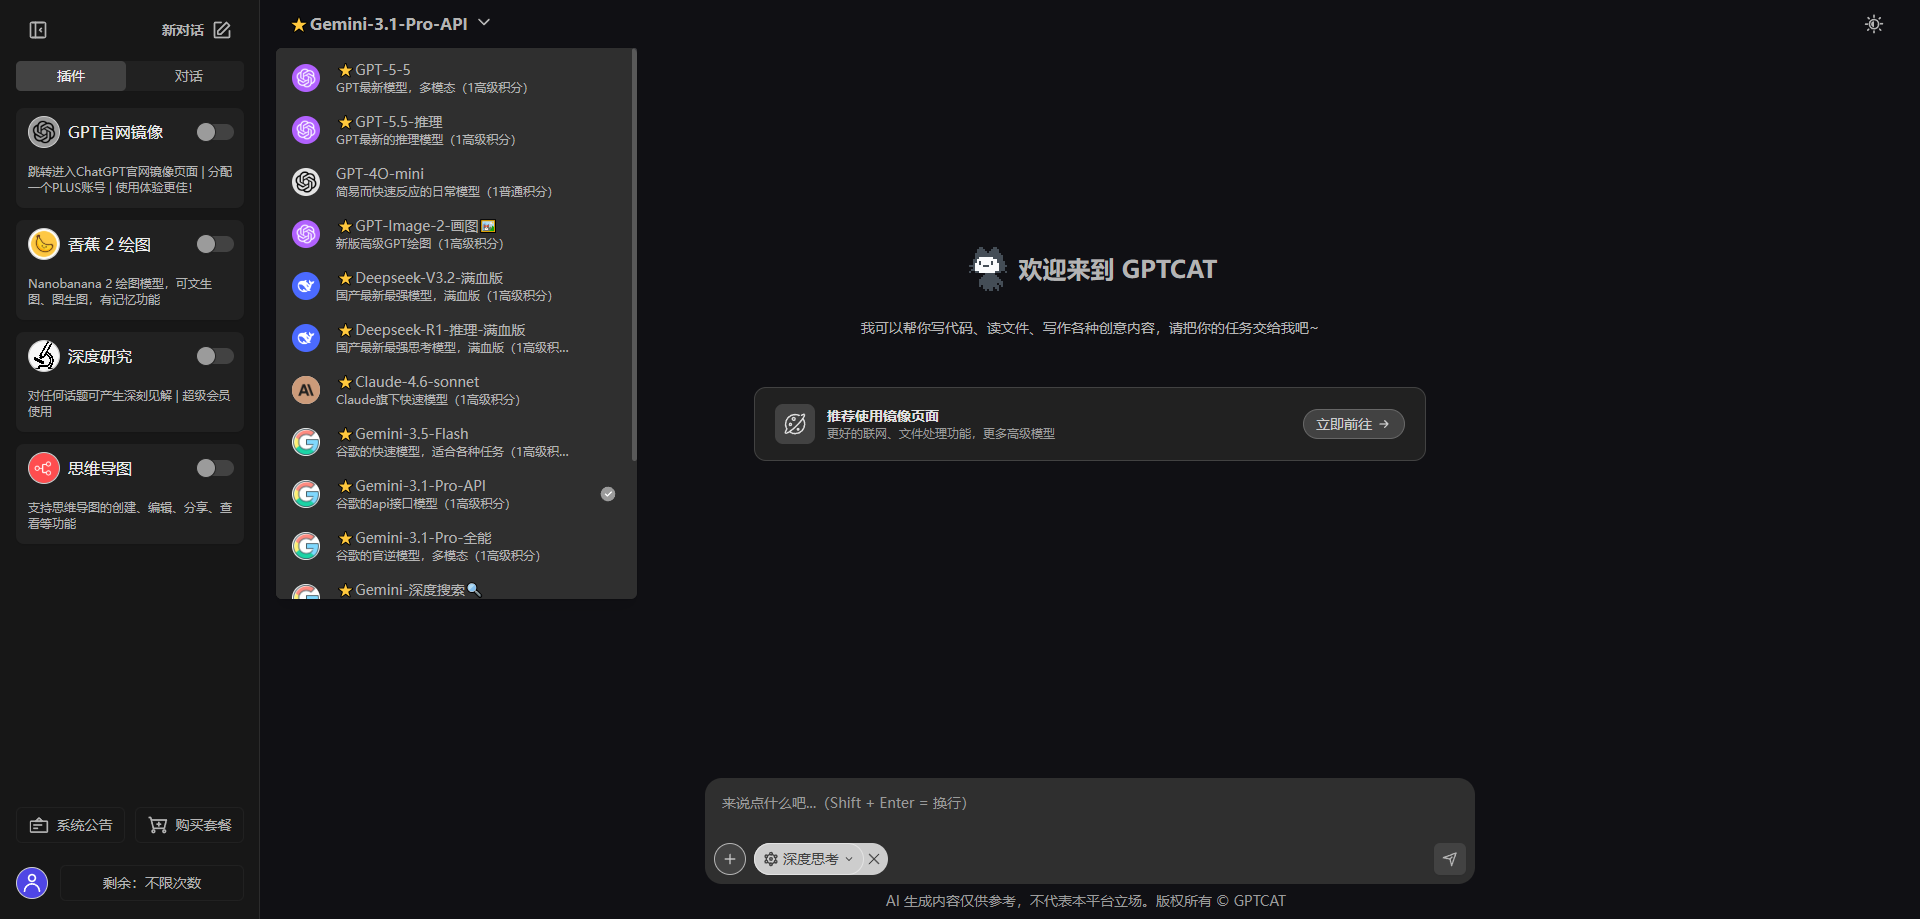The image size is (1920, 919).
Task: Click the GPT官网镜像 plugin logo icon
Action: click(44, 132)
